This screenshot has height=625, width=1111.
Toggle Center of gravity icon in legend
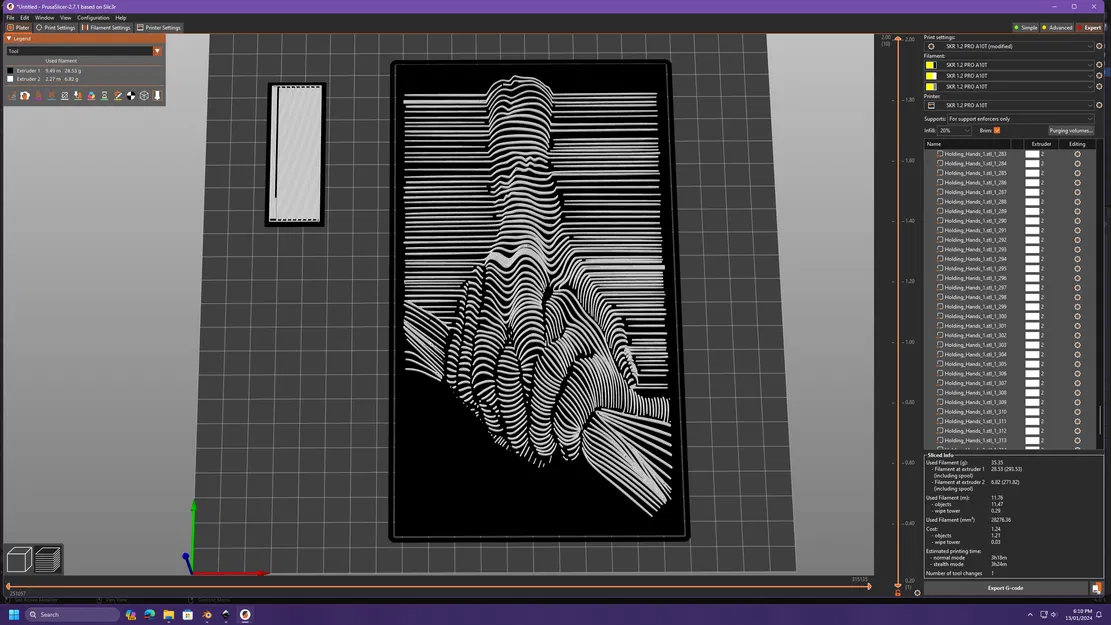[x=131, y=96]
